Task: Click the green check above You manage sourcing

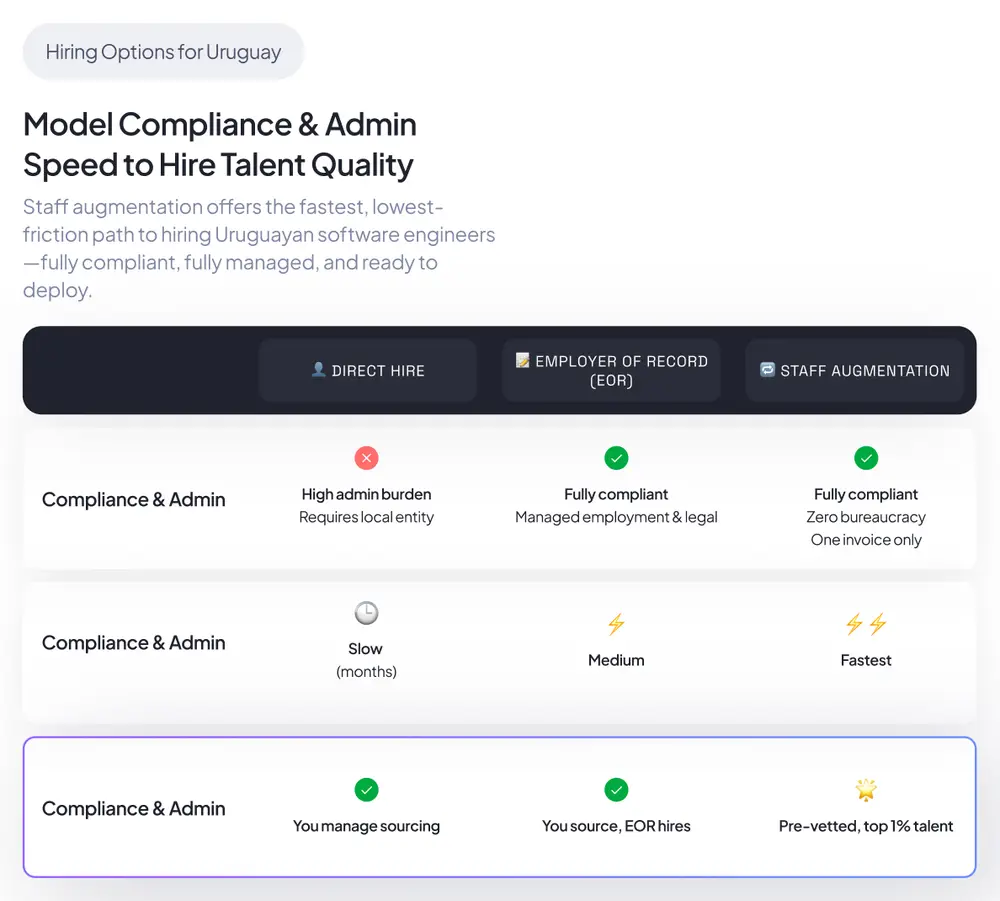Action: [x=366, y=789]
